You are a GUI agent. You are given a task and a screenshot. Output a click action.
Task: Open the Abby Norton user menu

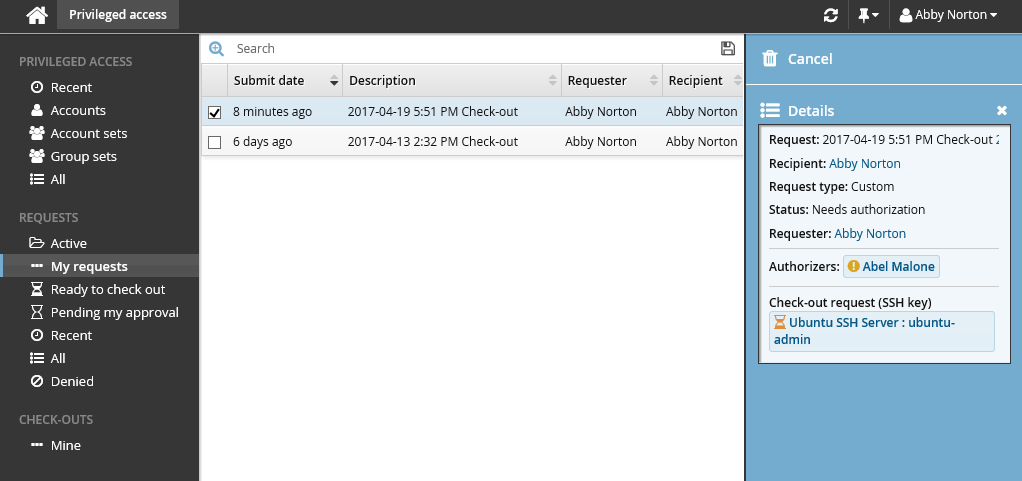(948, 15)
